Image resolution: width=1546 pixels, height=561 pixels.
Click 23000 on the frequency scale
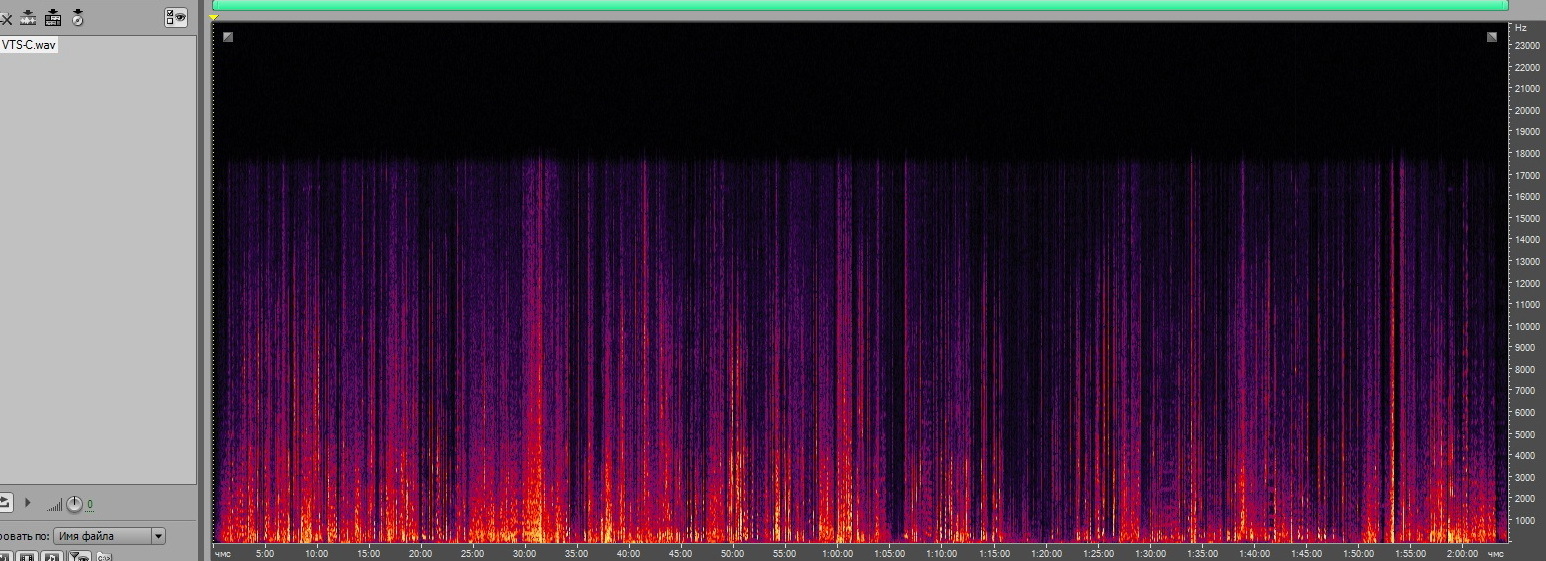1526,46
